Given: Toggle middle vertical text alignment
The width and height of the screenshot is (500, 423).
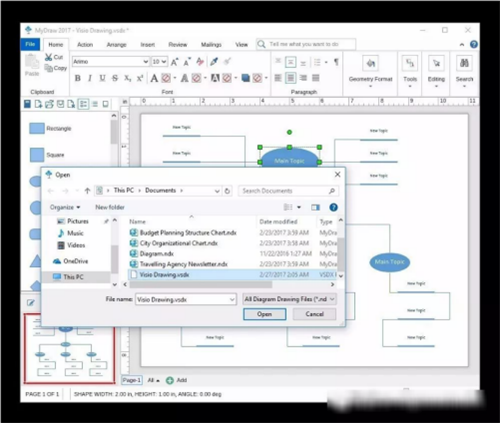Looking at the screenshot, I should (x=291, y=62).
